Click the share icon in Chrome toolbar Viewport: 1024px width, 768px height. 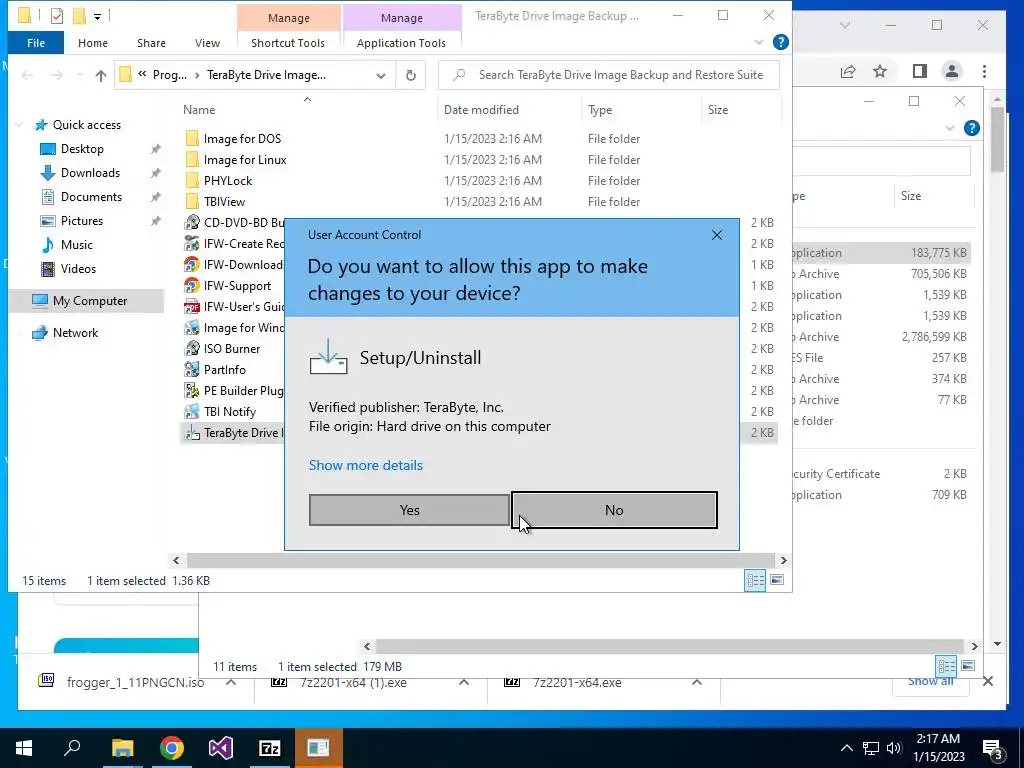[848, 71]
